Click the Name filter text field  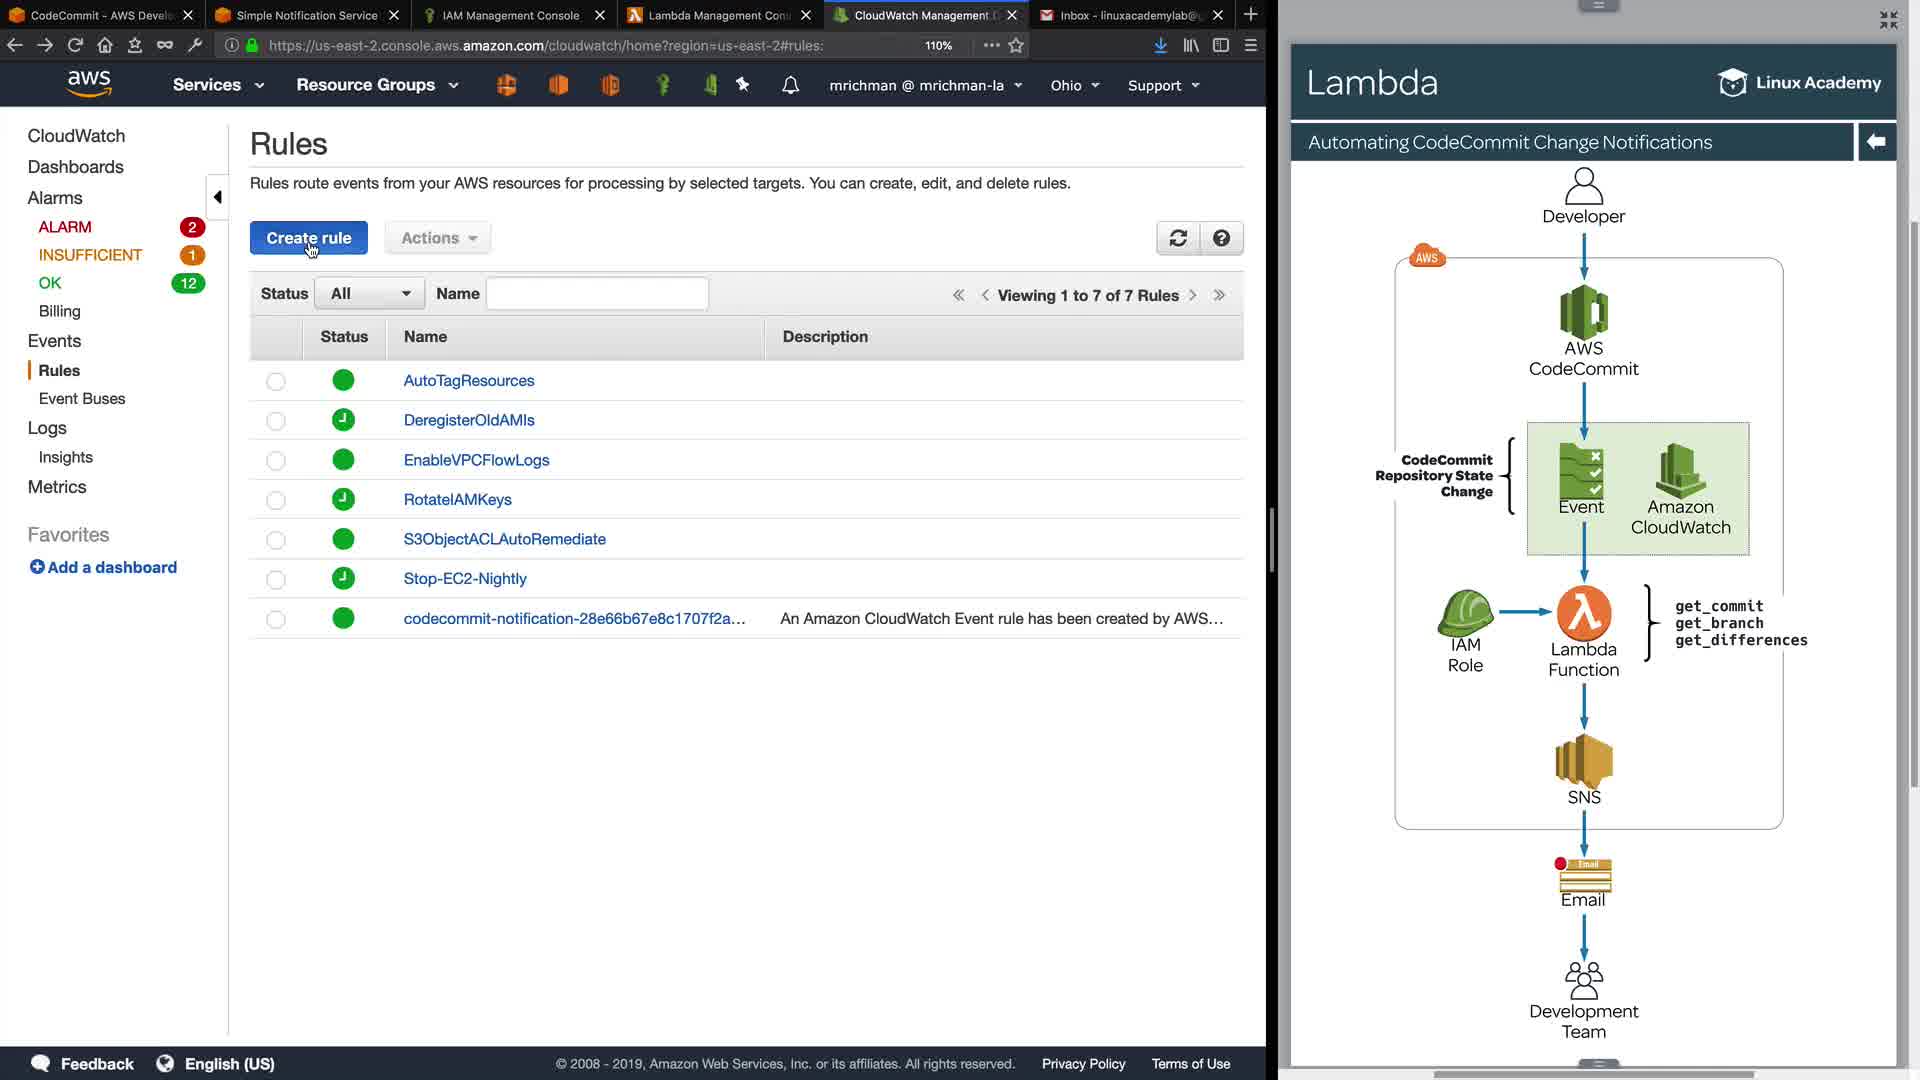click(597, 294)
